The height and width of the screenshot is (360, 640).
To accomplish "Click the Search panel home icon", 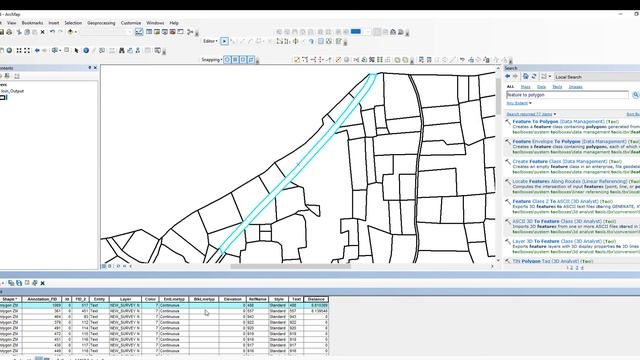I will pos(526,77).
